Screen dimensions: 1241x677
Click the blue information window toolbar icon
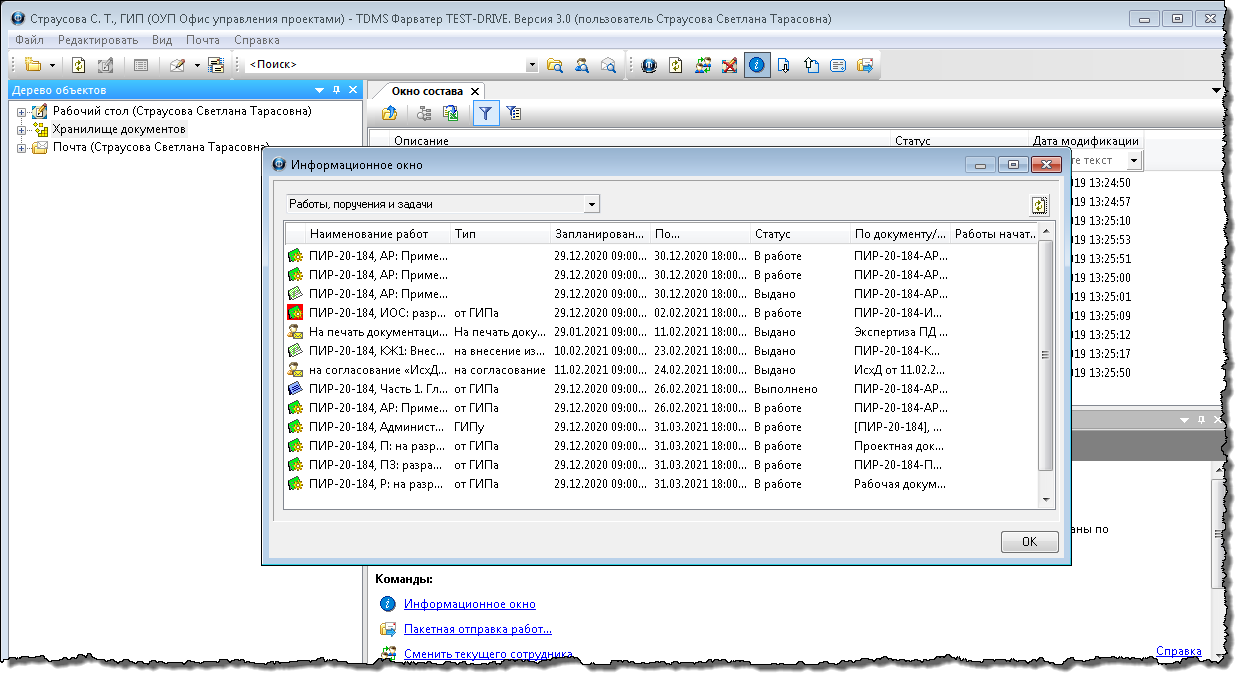tap(757, 65)
